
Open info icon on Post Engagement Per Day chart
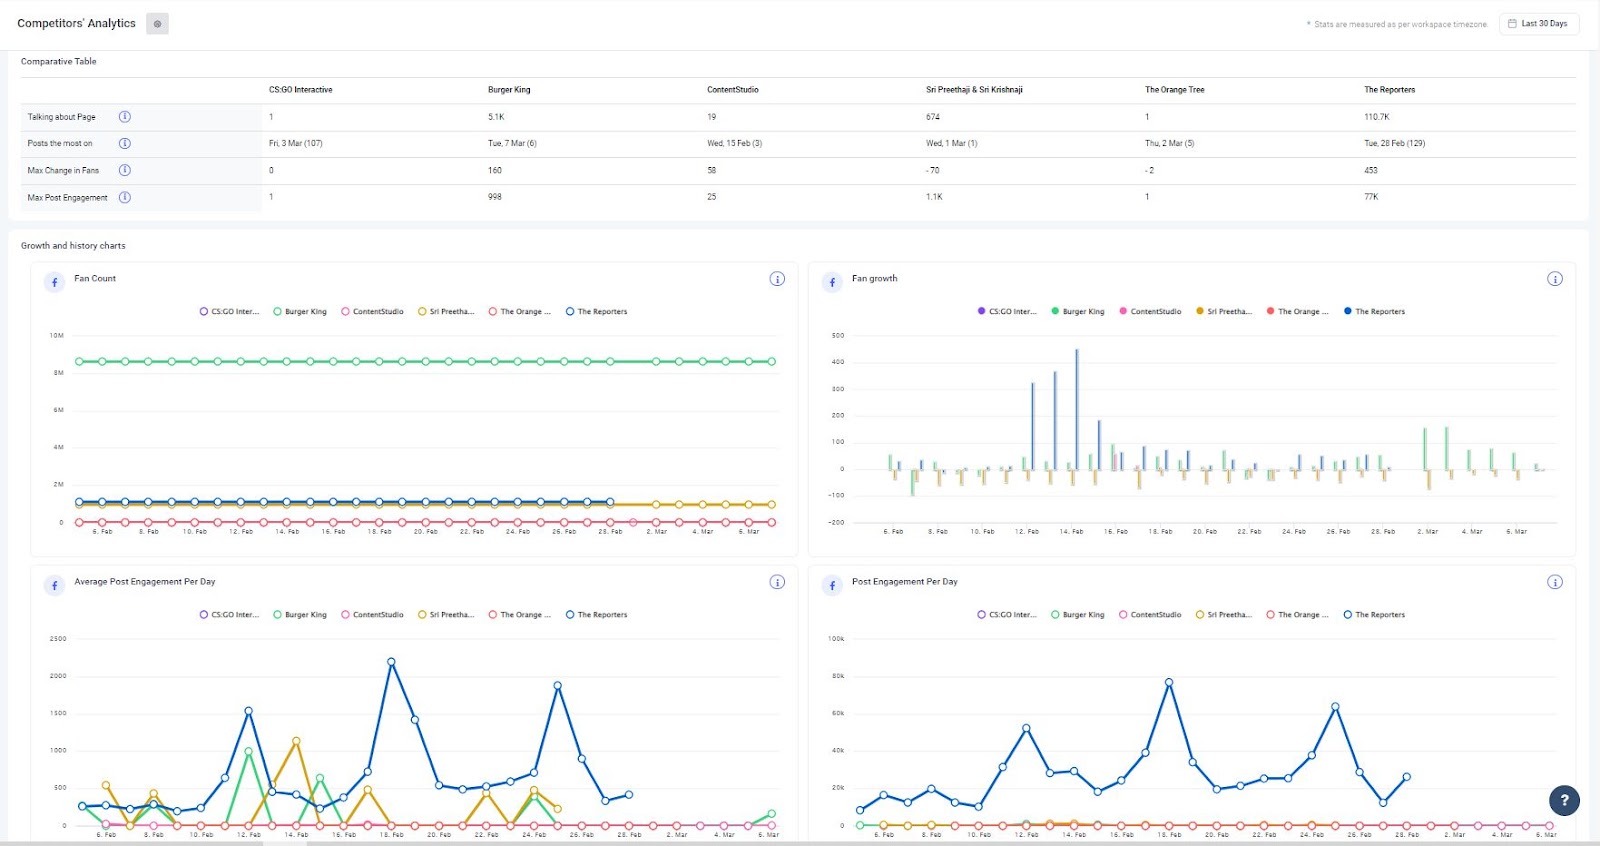tap(1555, 582)
